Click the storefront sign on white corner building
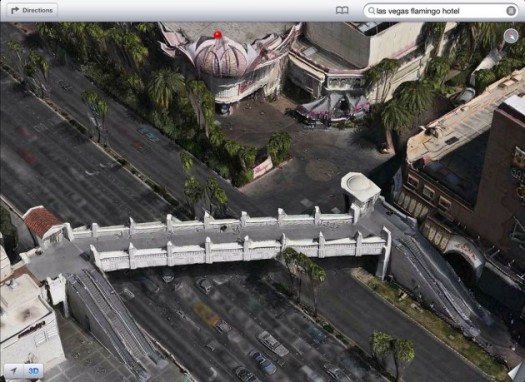 (x=32, y=329)
